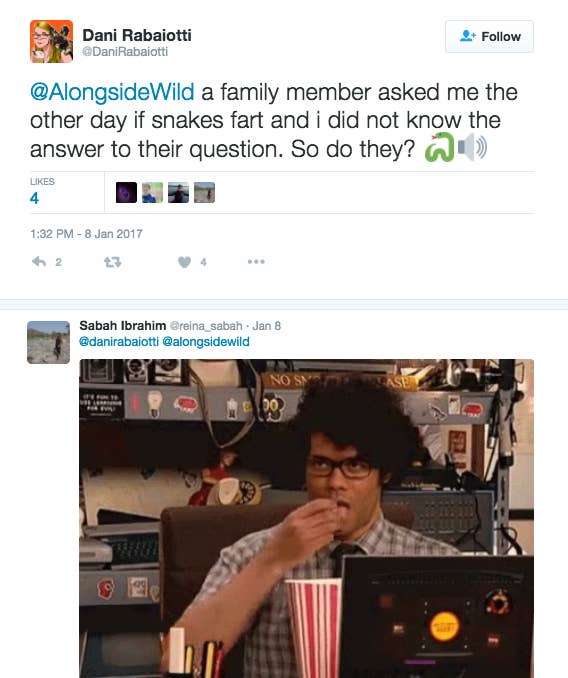View the fourth liker avatar

(204, 192)
